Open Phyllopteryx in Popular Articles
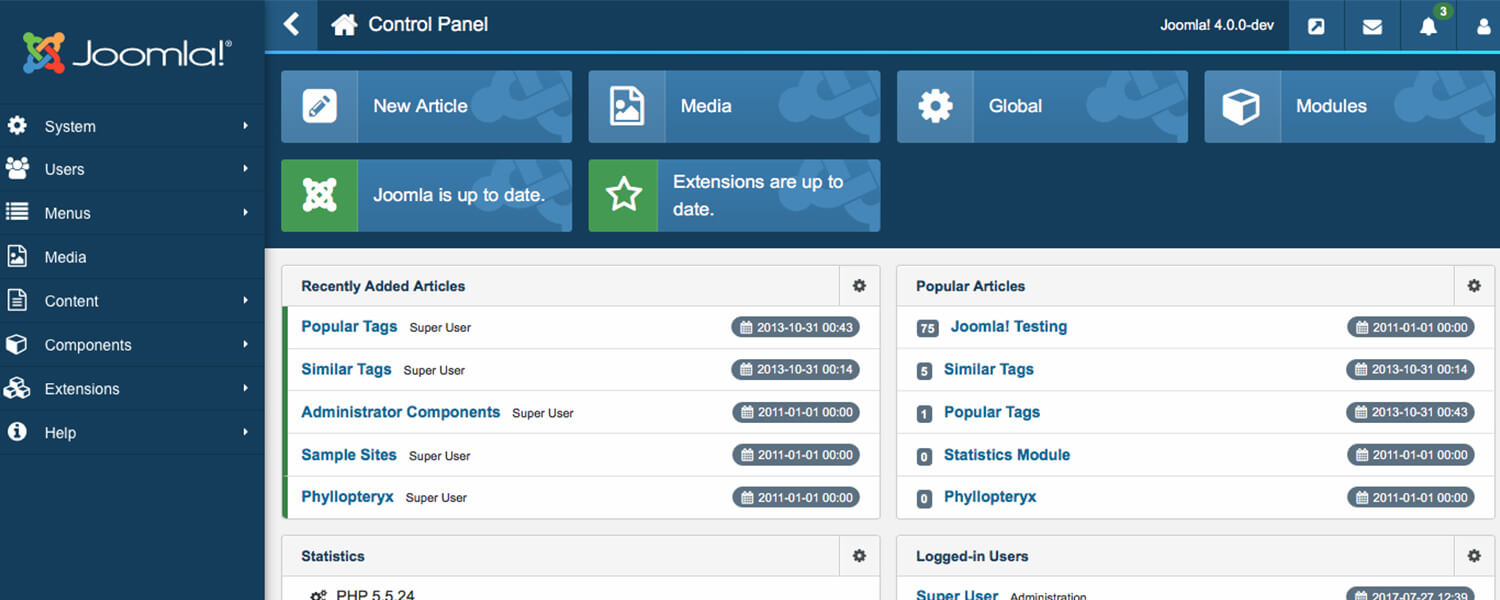1500x600 pixels. point(990,497)
